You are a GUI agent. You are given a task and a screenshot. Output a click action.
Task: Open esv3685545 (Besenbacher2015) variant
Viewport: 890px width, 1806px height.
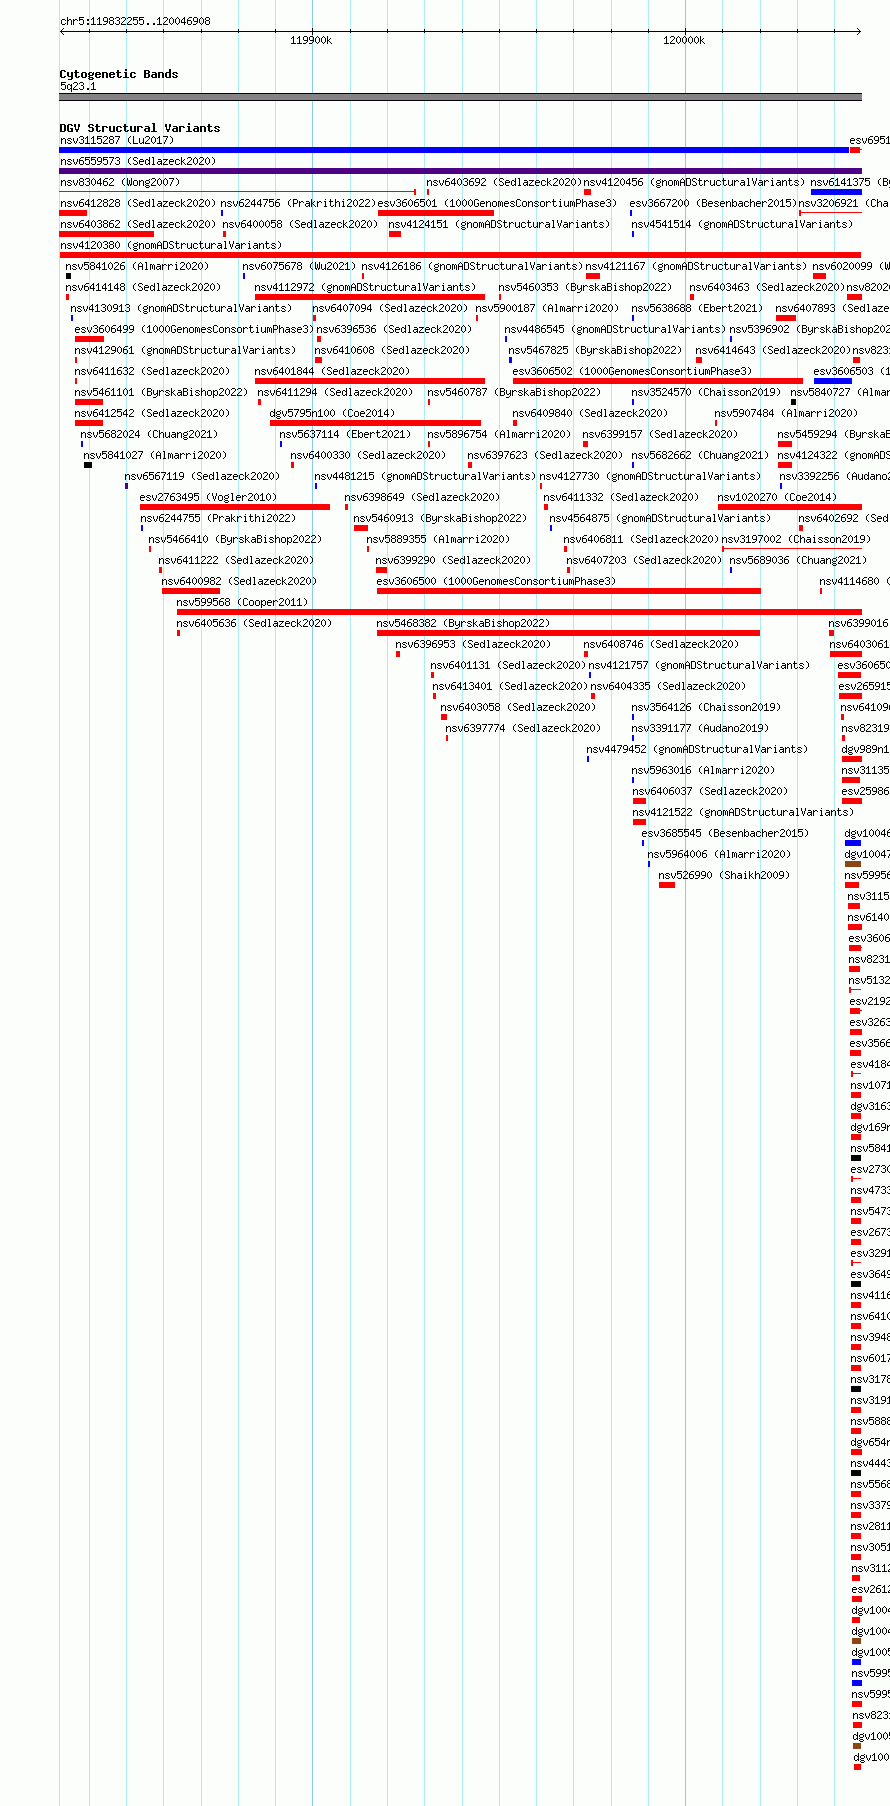tap(725, 833)
